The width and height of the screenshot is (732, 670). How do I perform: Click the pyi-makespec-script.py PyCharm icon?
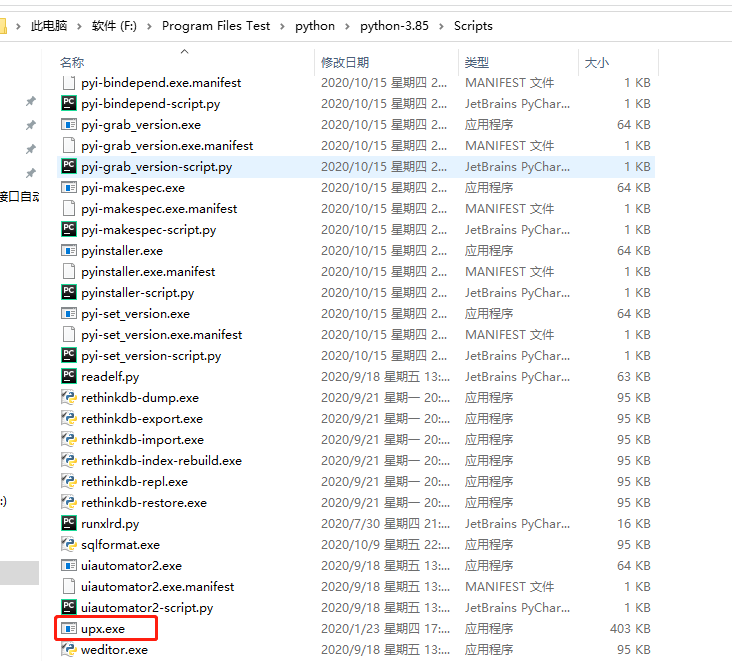coord(69,229)
